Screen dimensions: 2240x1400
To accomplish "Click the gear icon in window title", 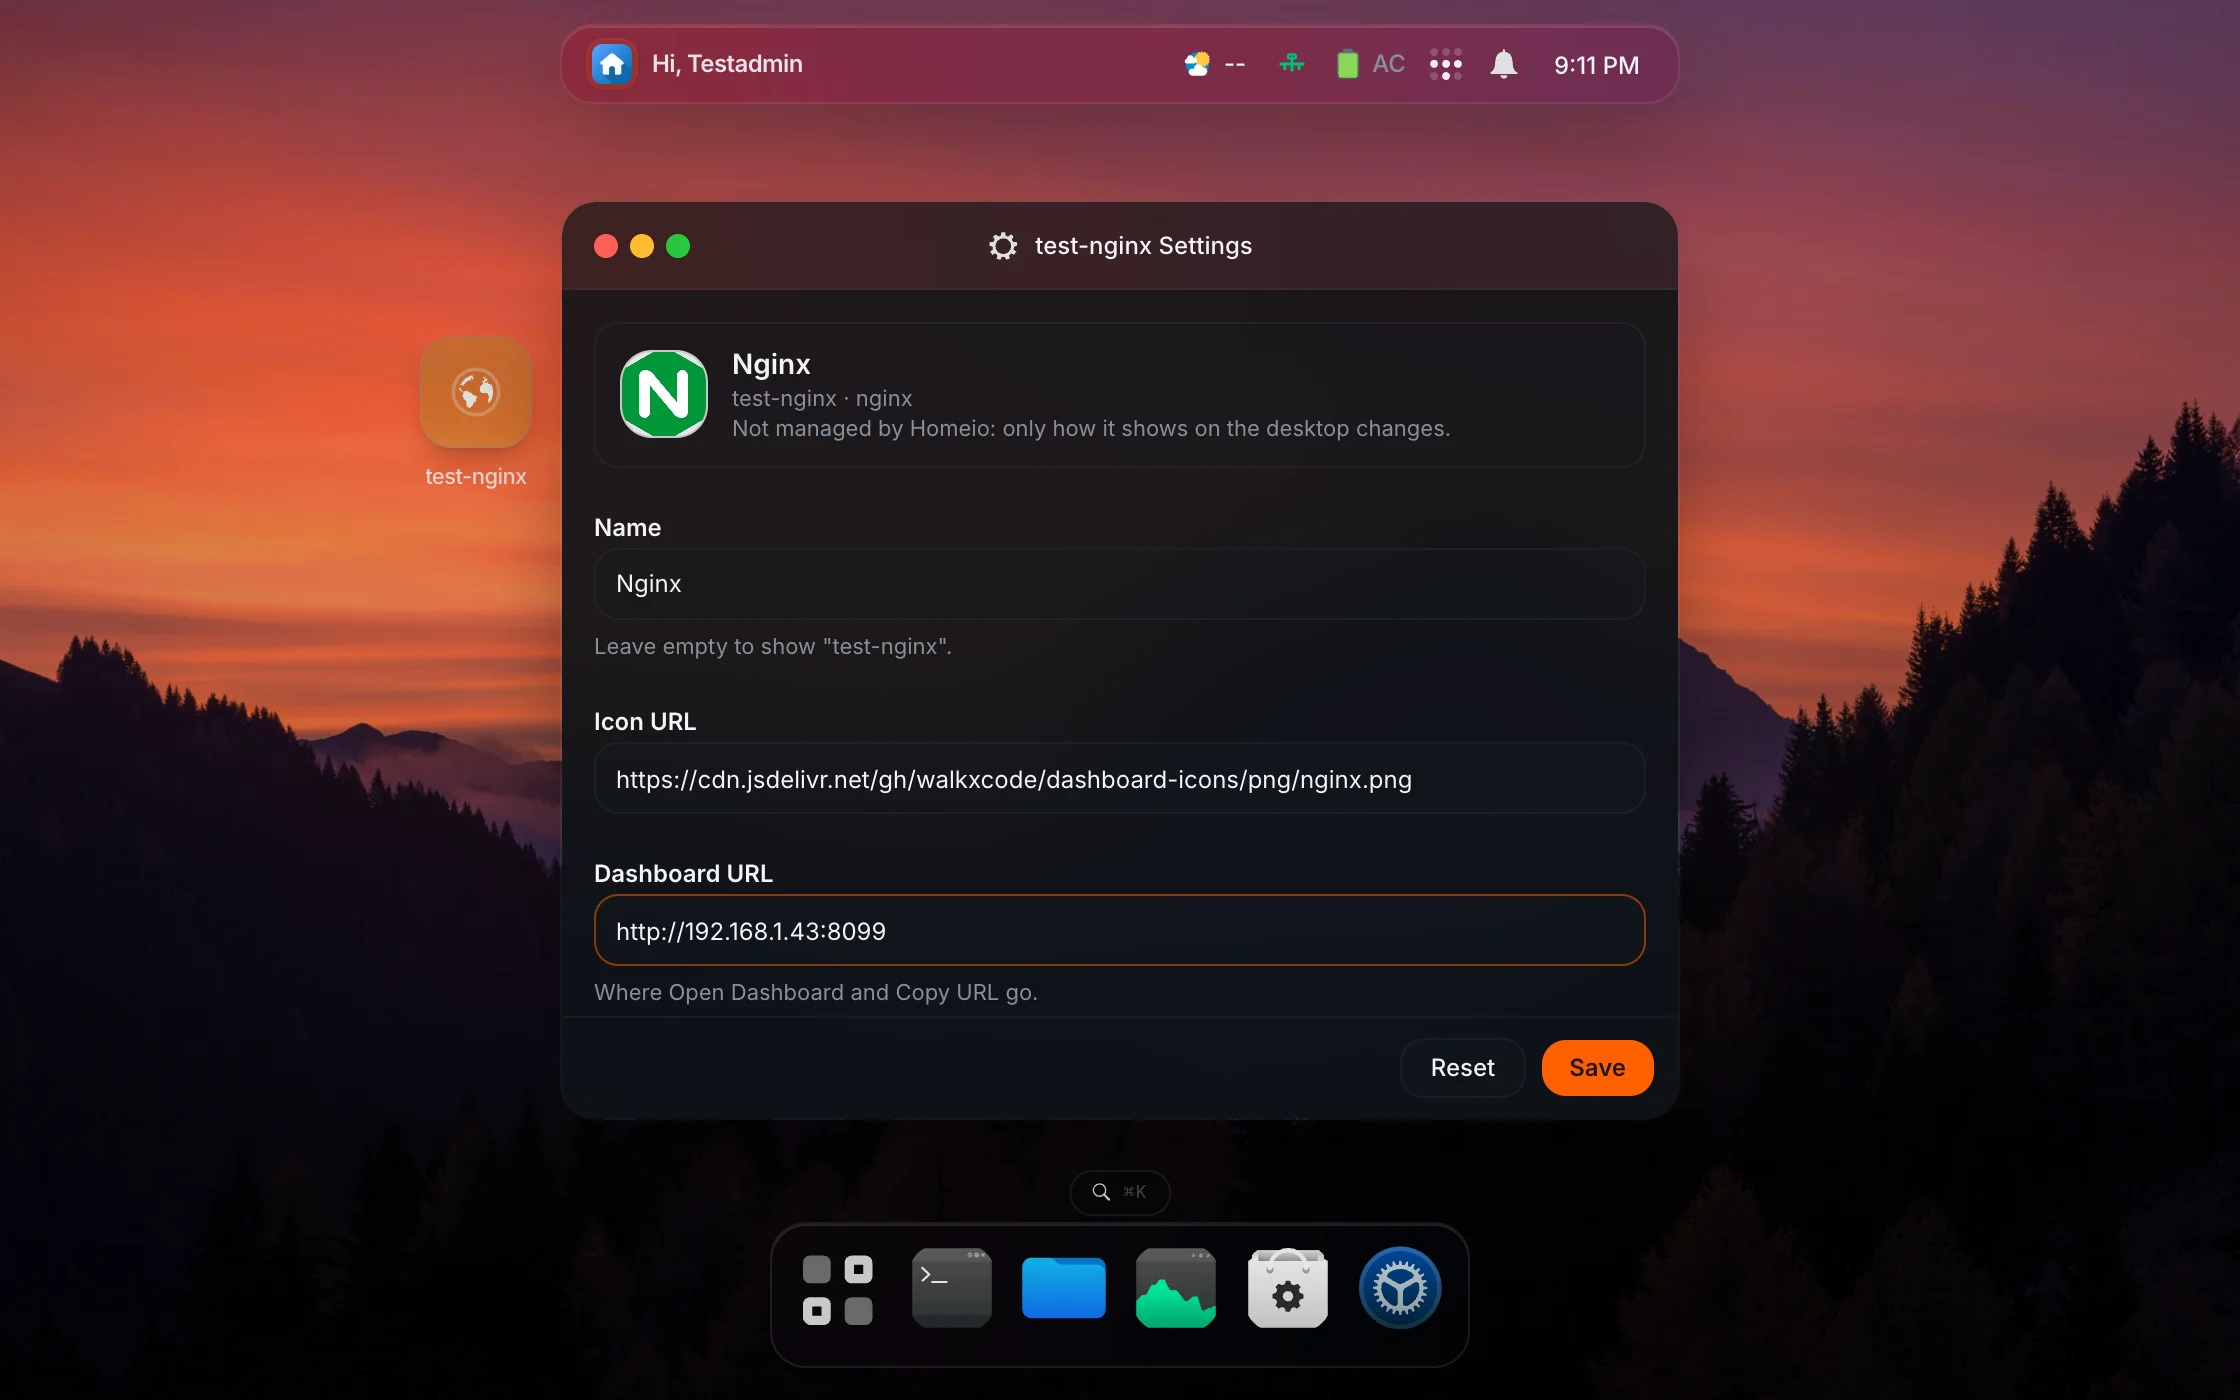I will (x=1002, y=246).
